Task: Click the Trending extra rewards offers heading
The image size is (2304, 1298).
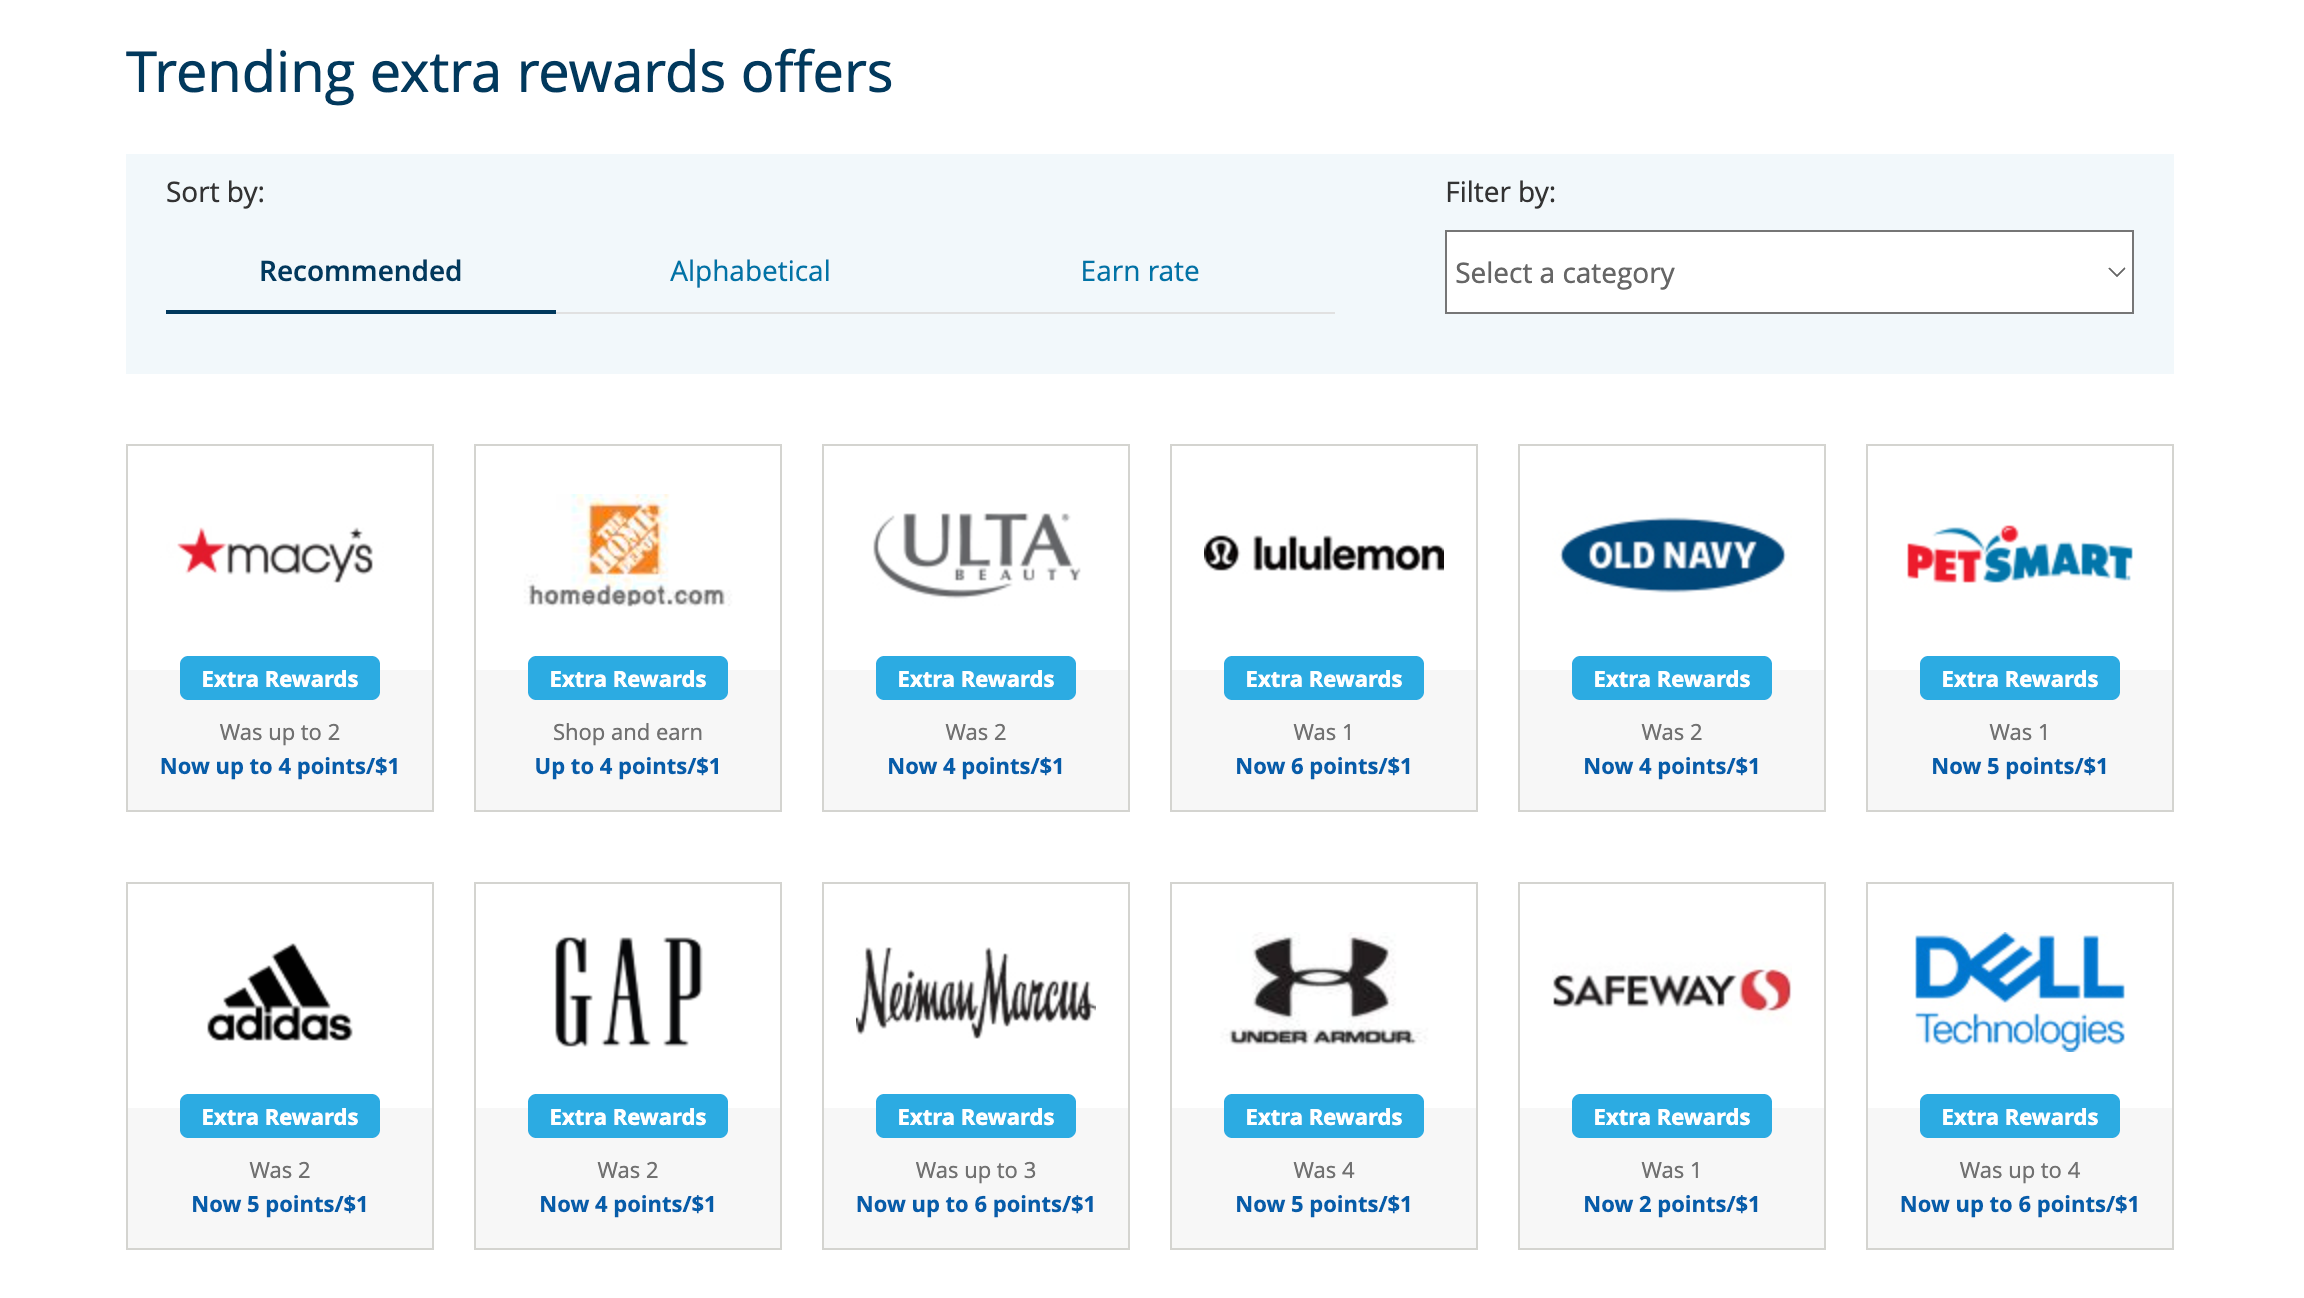Action: pyautogui.click(x=510, y=70)
